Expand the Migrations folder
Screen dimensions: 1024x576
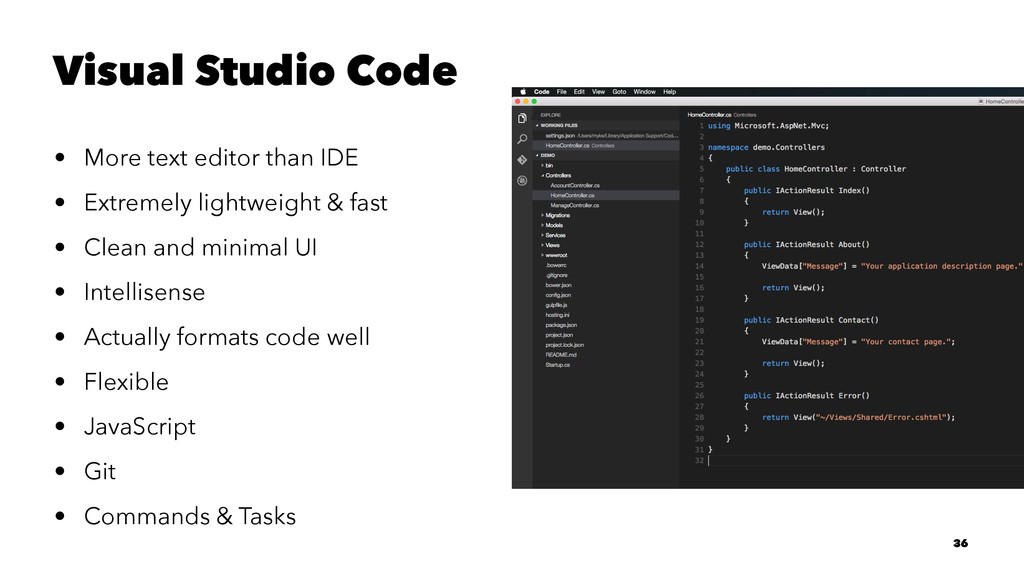pyautogui.click(x=542, y=216)
